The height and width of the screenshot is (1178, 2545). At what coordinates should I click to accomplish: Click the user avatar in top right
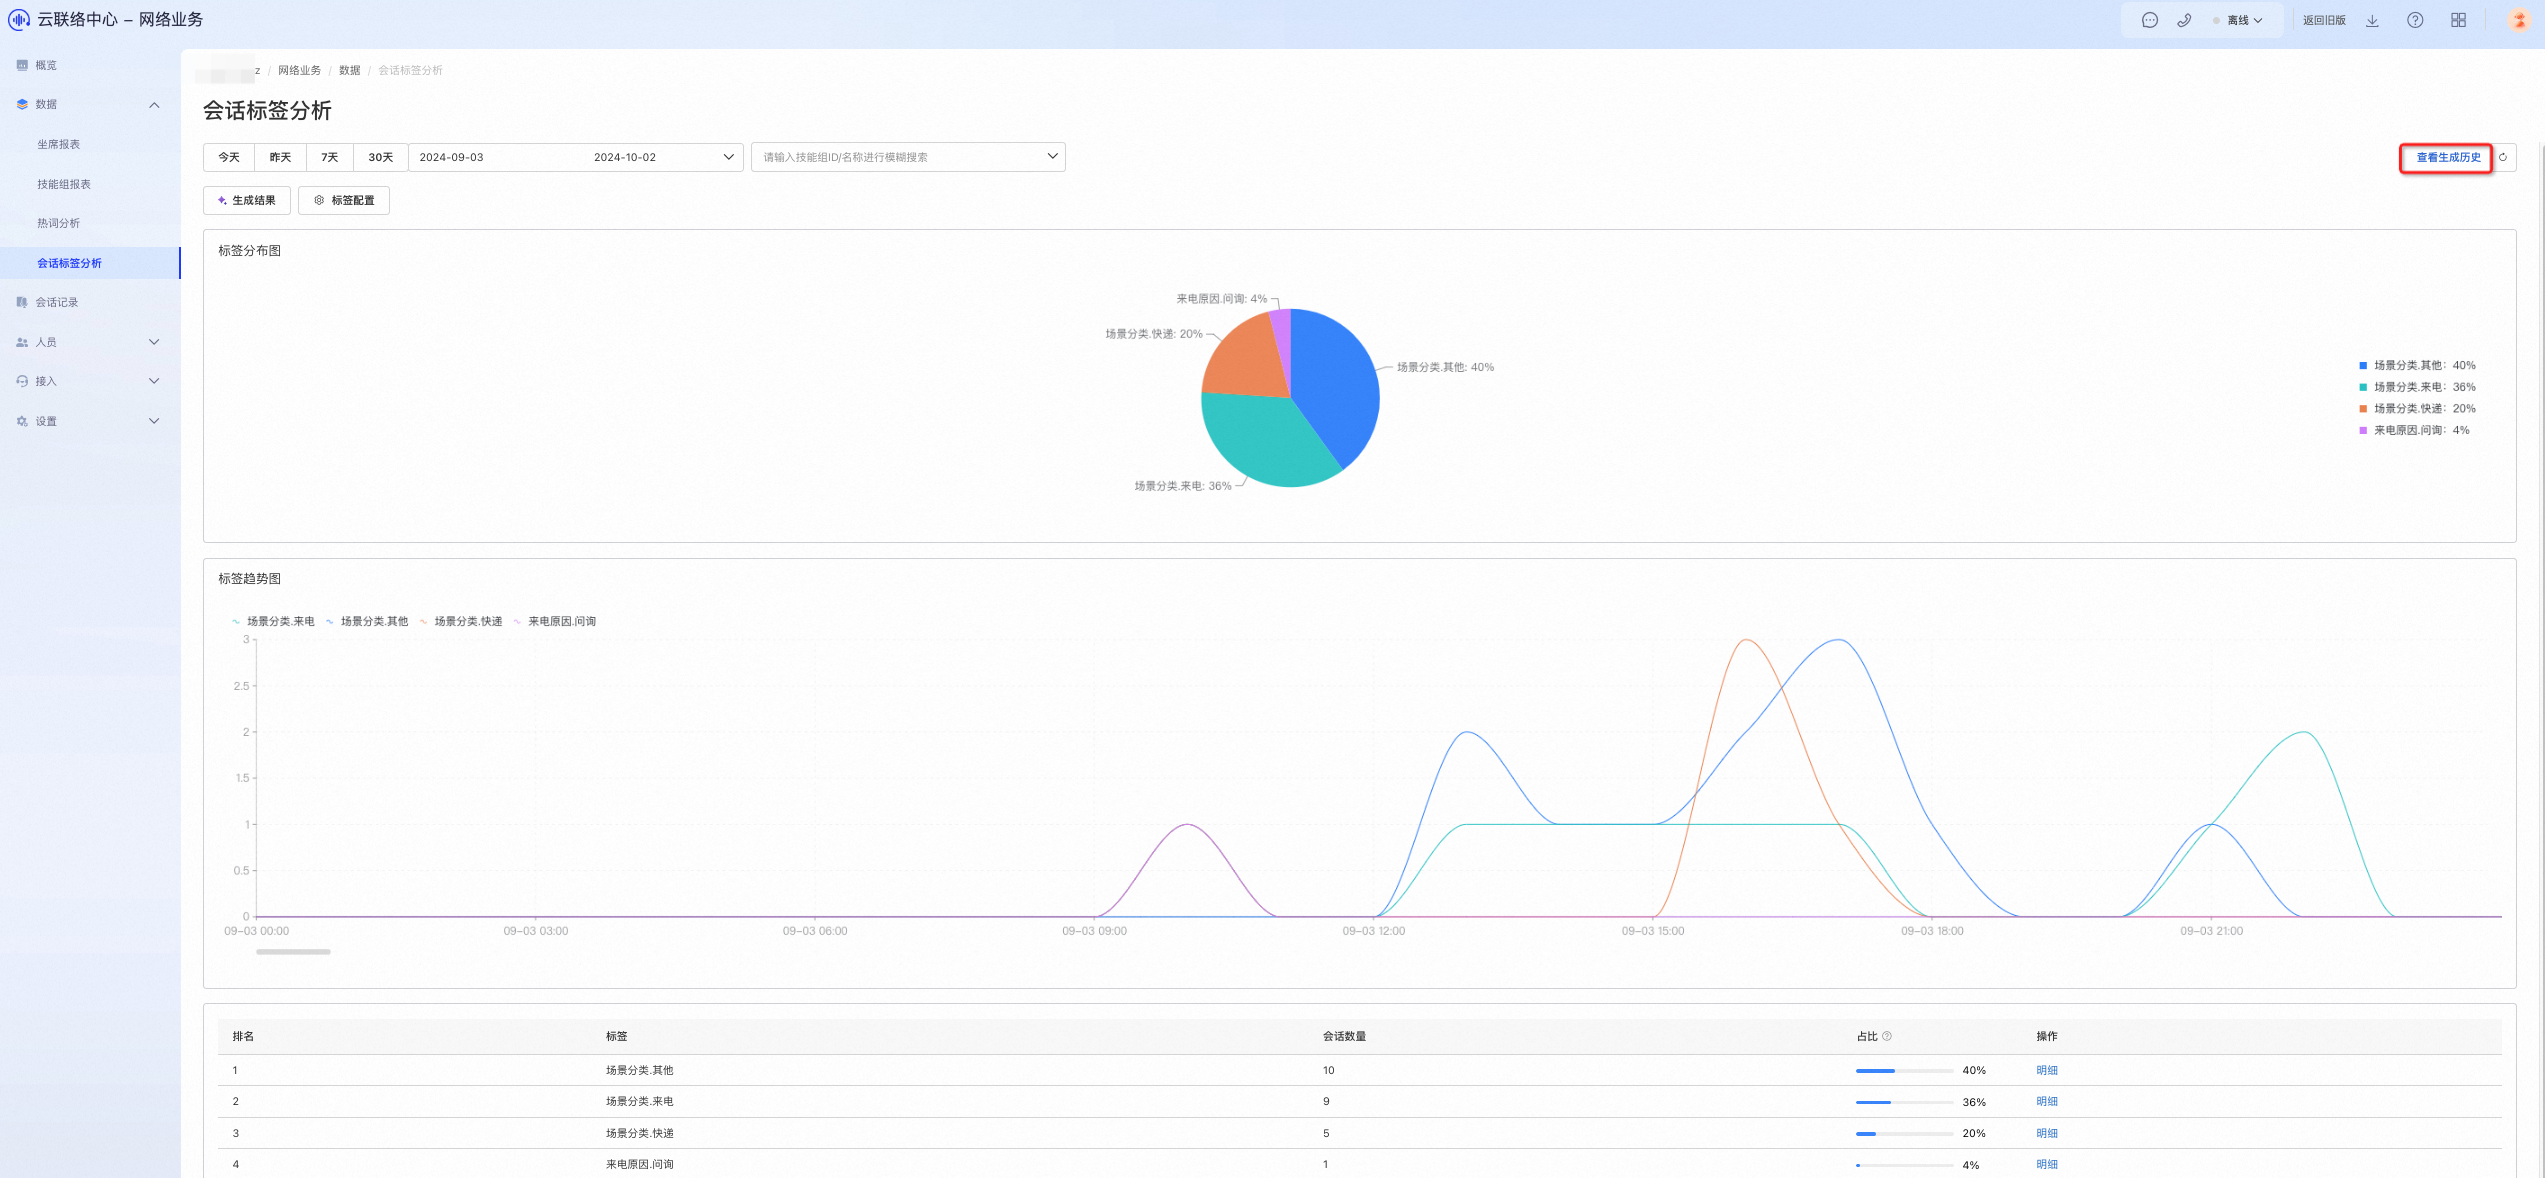point(2519,20)
